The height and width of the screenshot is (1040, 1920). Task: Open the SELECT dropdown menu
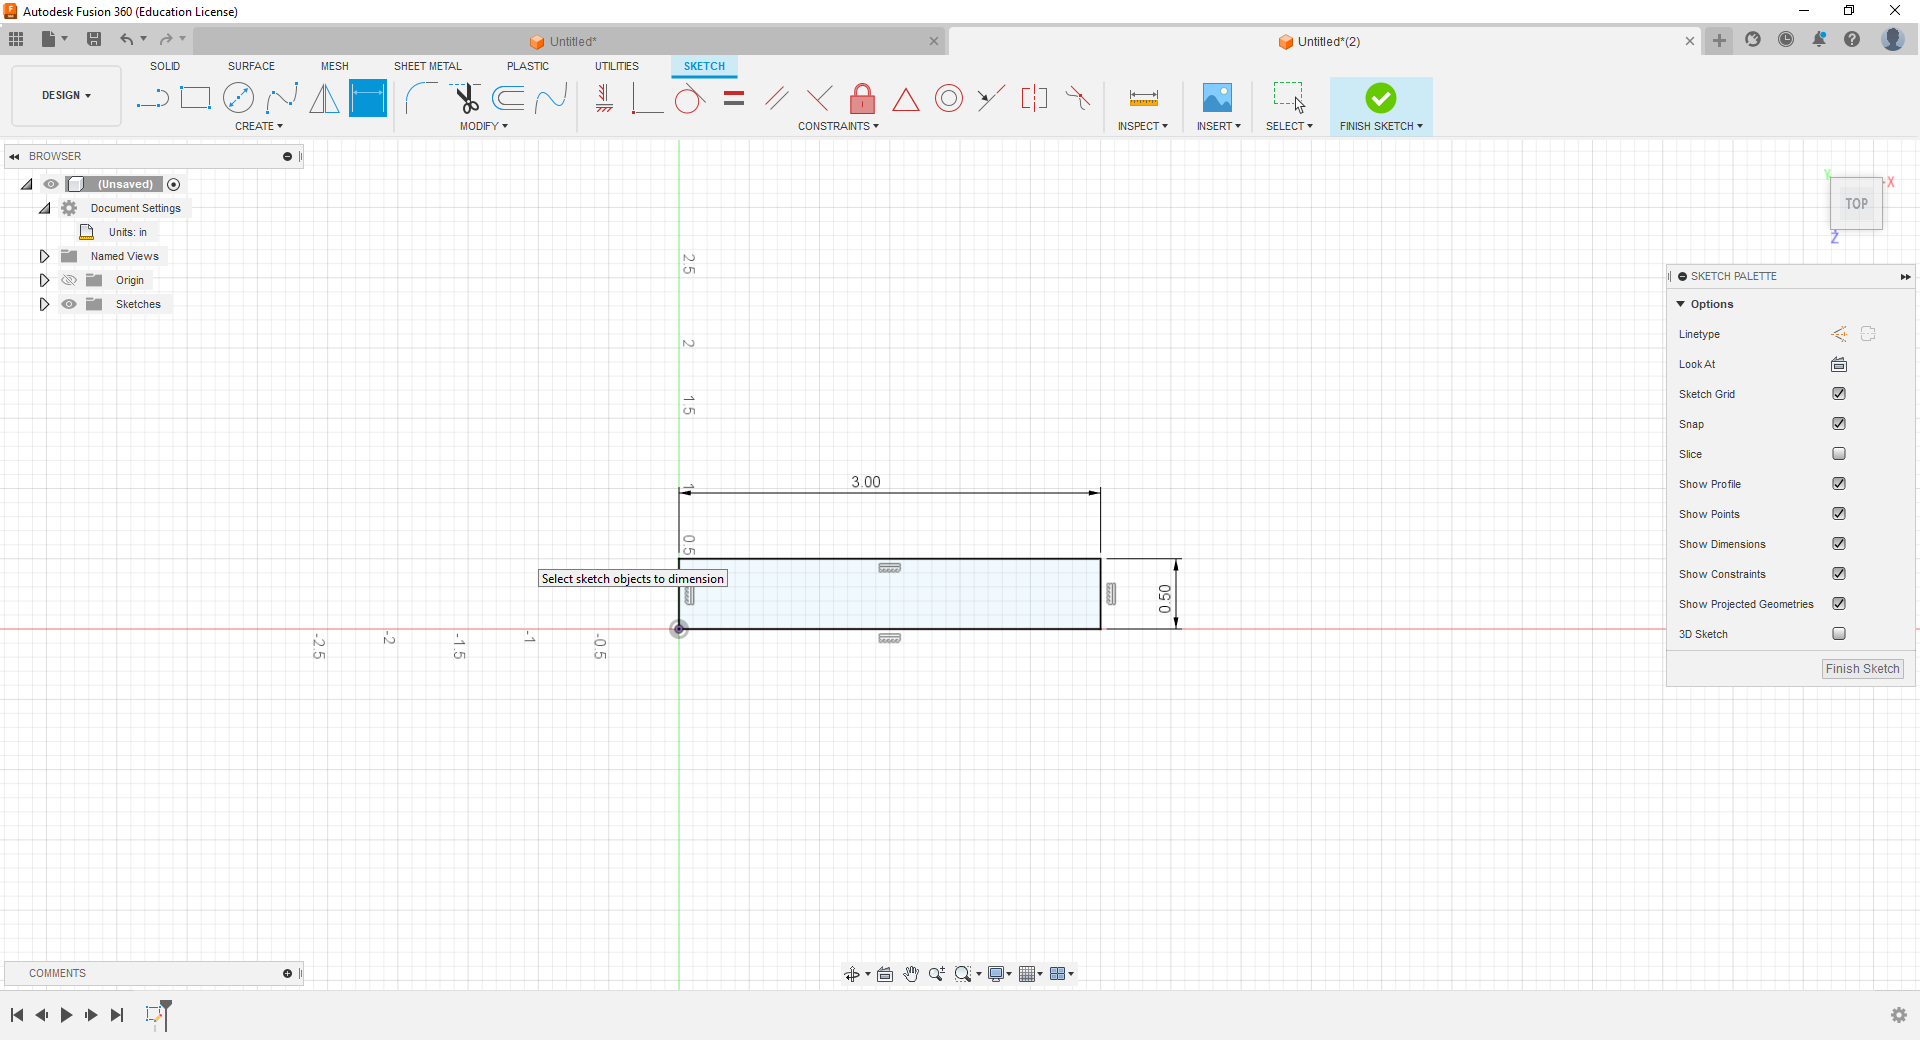click(x=1289, y=126)
